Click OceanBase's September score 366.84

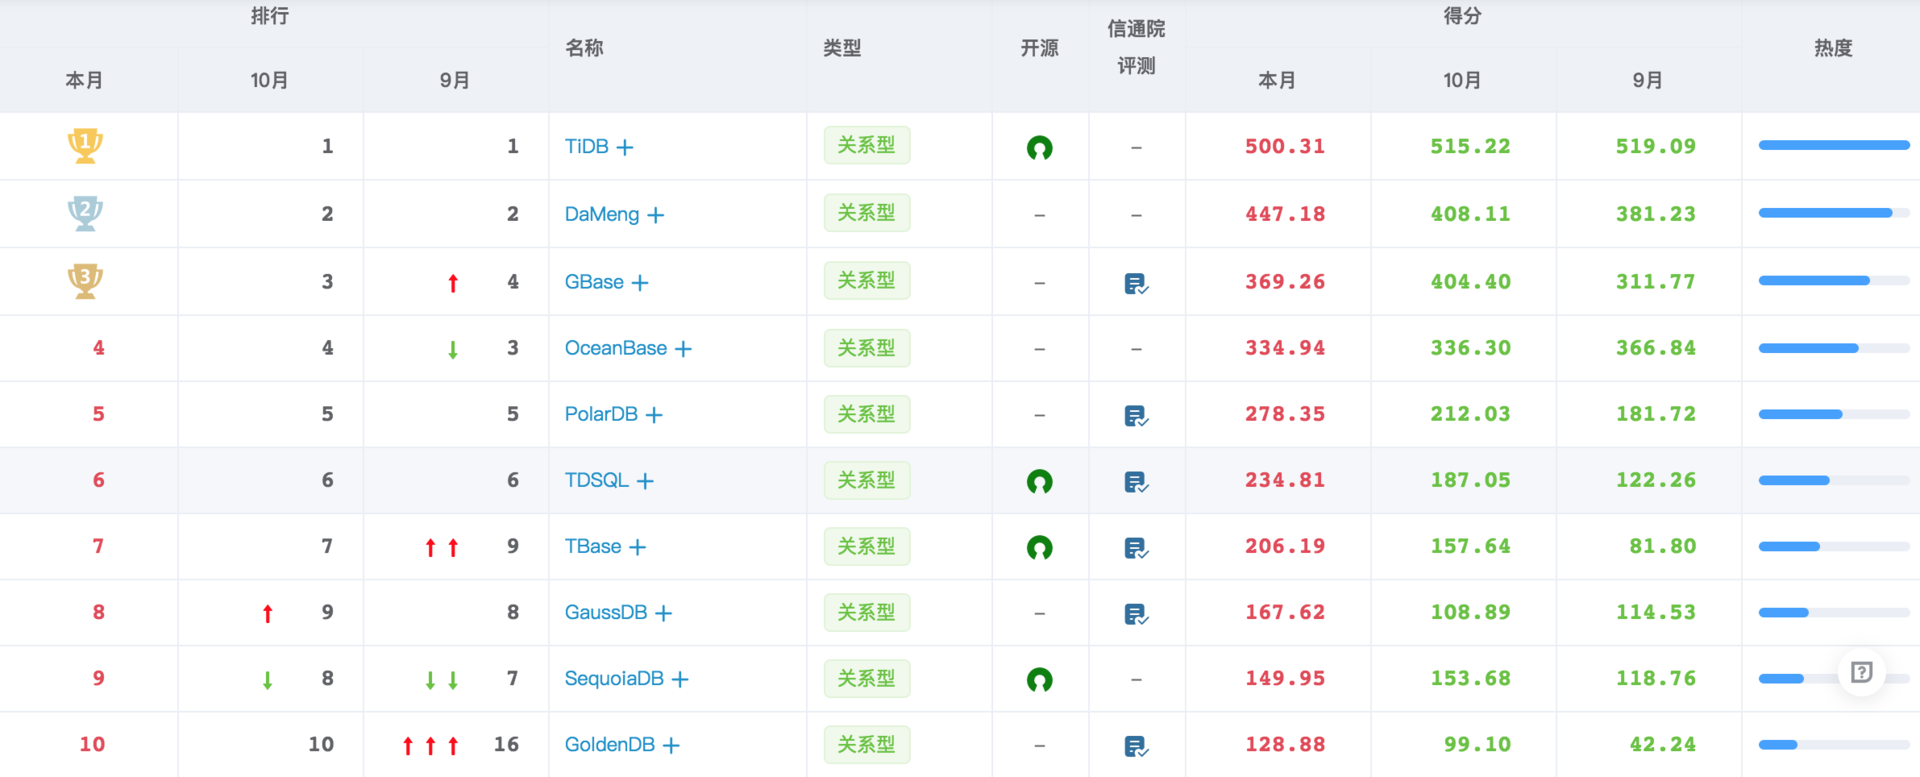click(x=1656, y=348)
